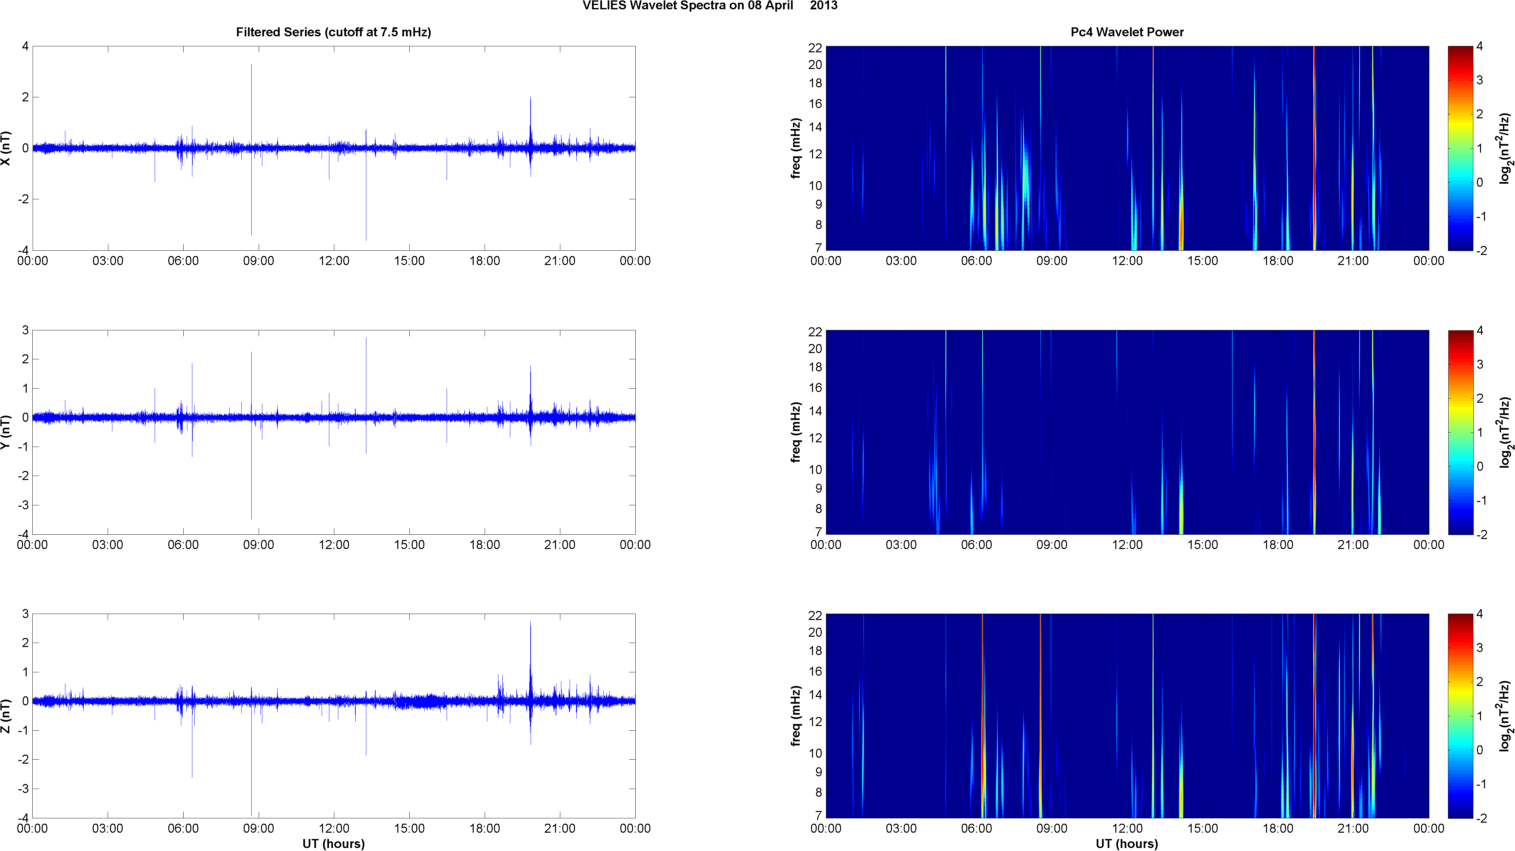The height and width of the screenshot is (851, 1515).
Task: Click the 06:00 tick label under the Z series
Action: tap(183, 829)
